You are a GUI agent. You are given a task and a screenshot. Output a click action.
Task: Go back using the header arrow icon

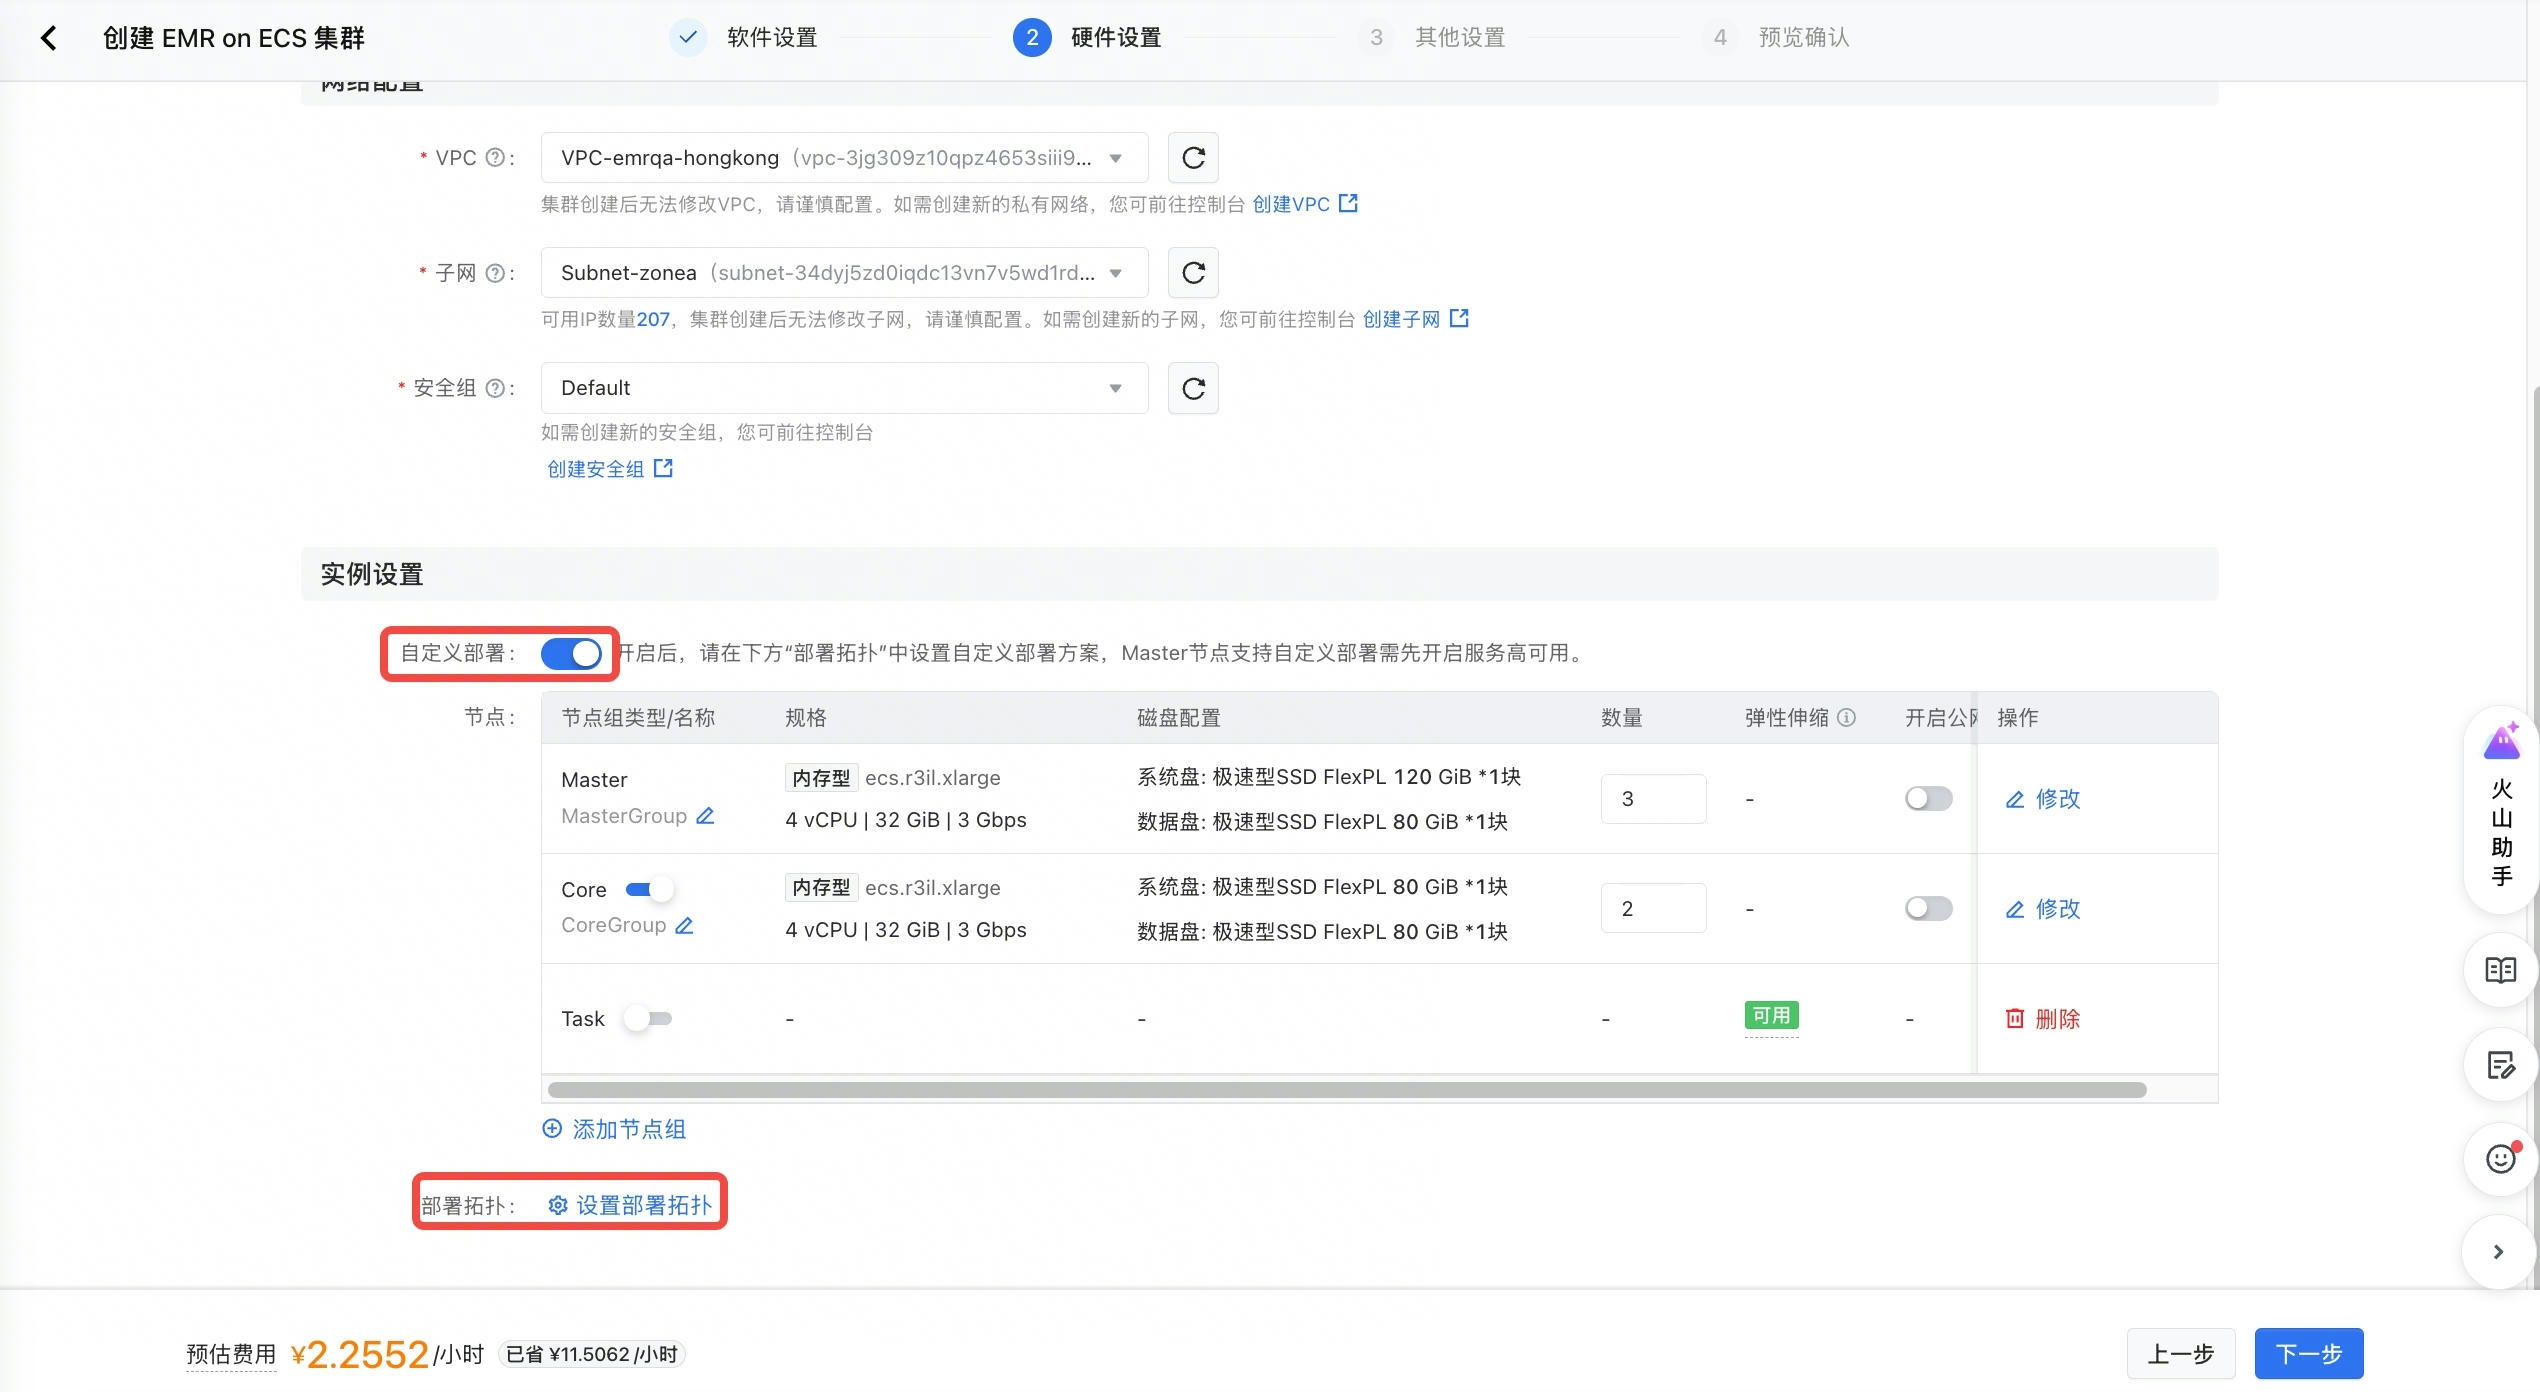(x=48, y=38)
